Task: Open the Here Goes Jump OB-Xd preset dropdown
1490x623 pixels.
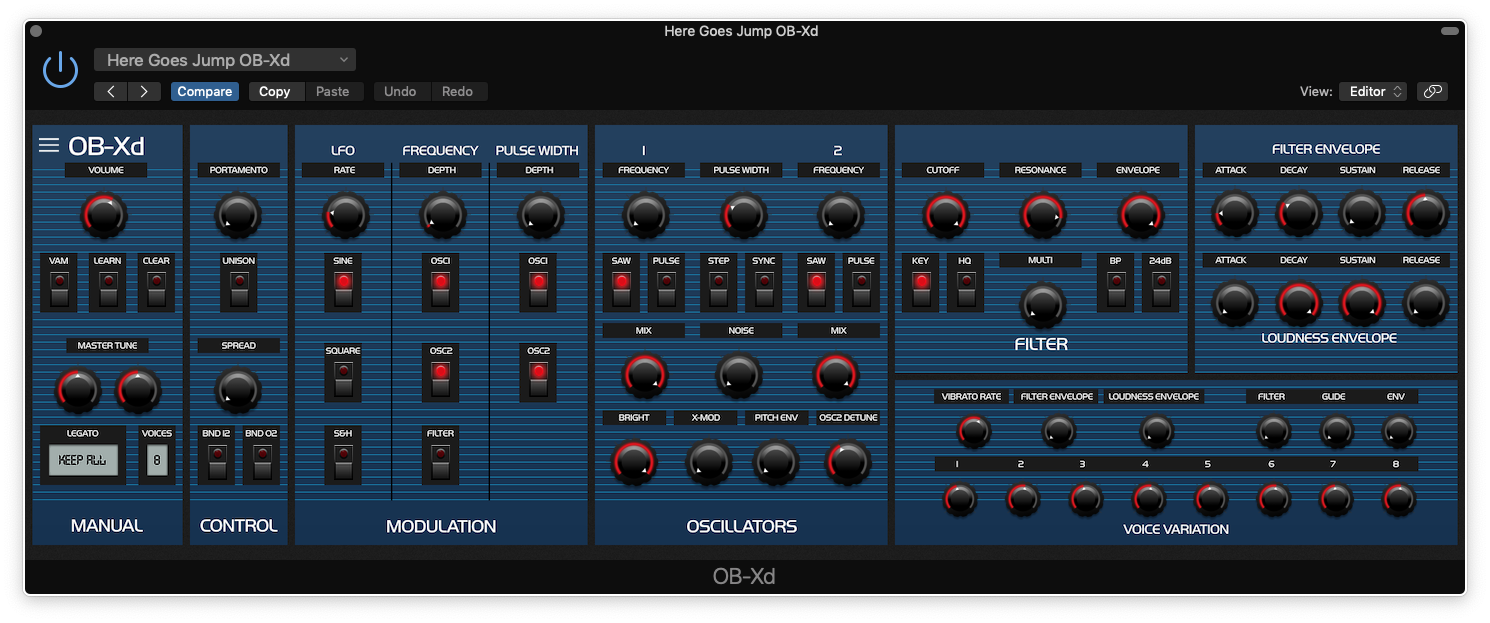Action: 225,60
